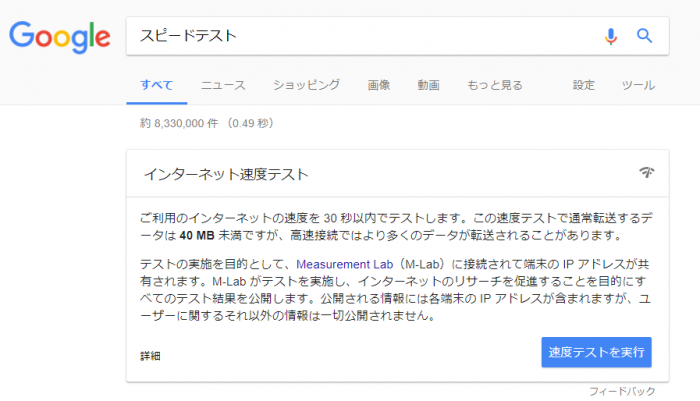Viewport: 700px width, 401px height.
Task: Open the ショッピング tab
Action: (307, 85)
